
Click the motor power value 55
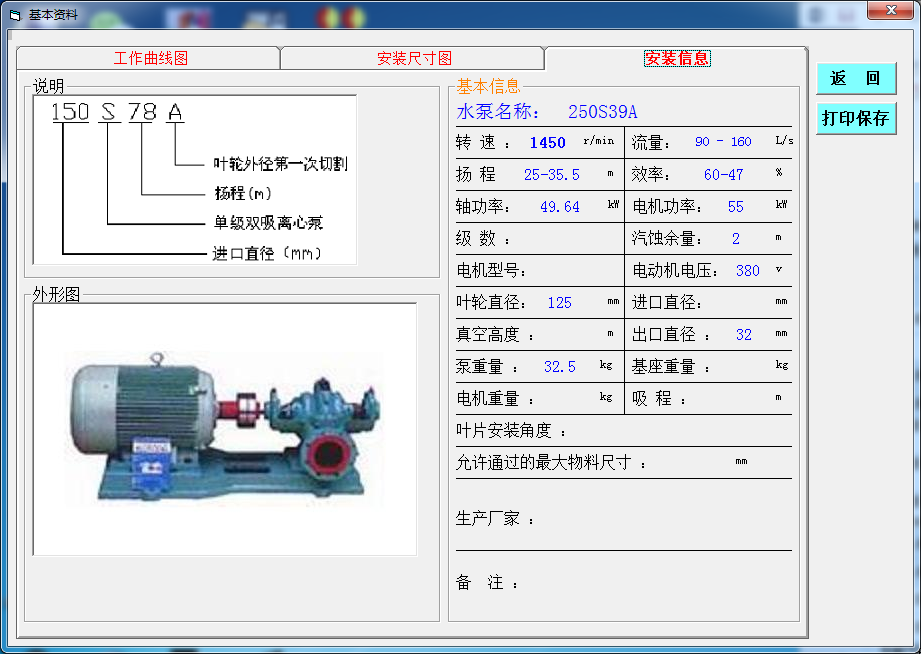point(735,207)
